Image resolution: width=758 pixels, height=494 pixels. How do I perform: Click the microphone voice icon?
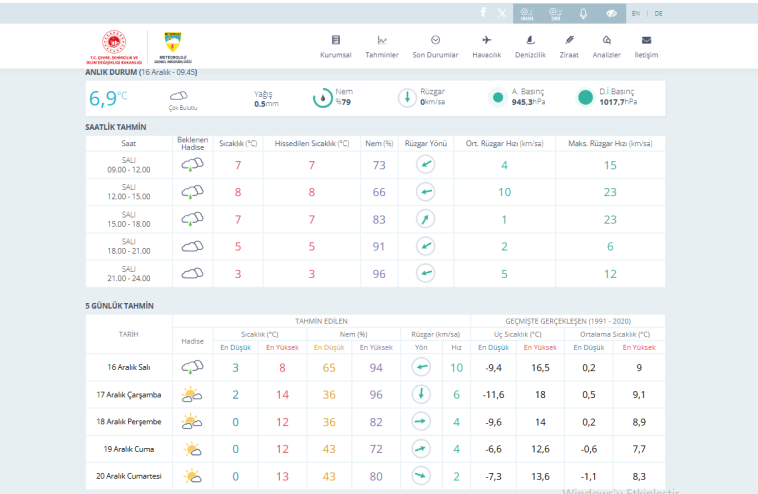click(583, 13)
